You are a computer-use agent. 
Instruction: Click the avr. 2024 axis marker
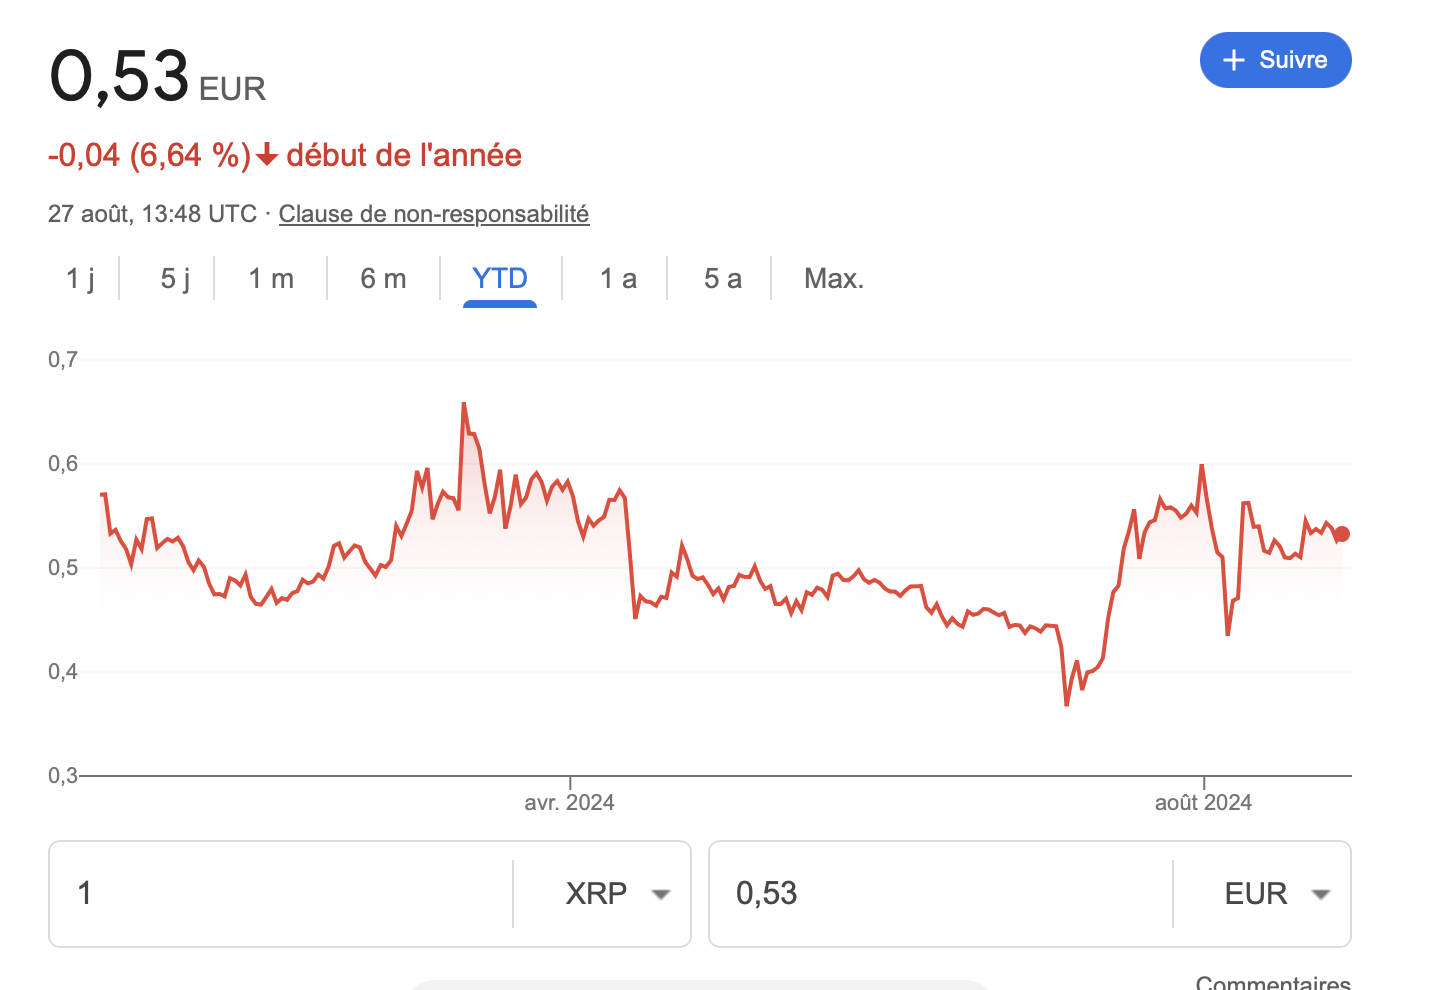(x=569, y=802)
